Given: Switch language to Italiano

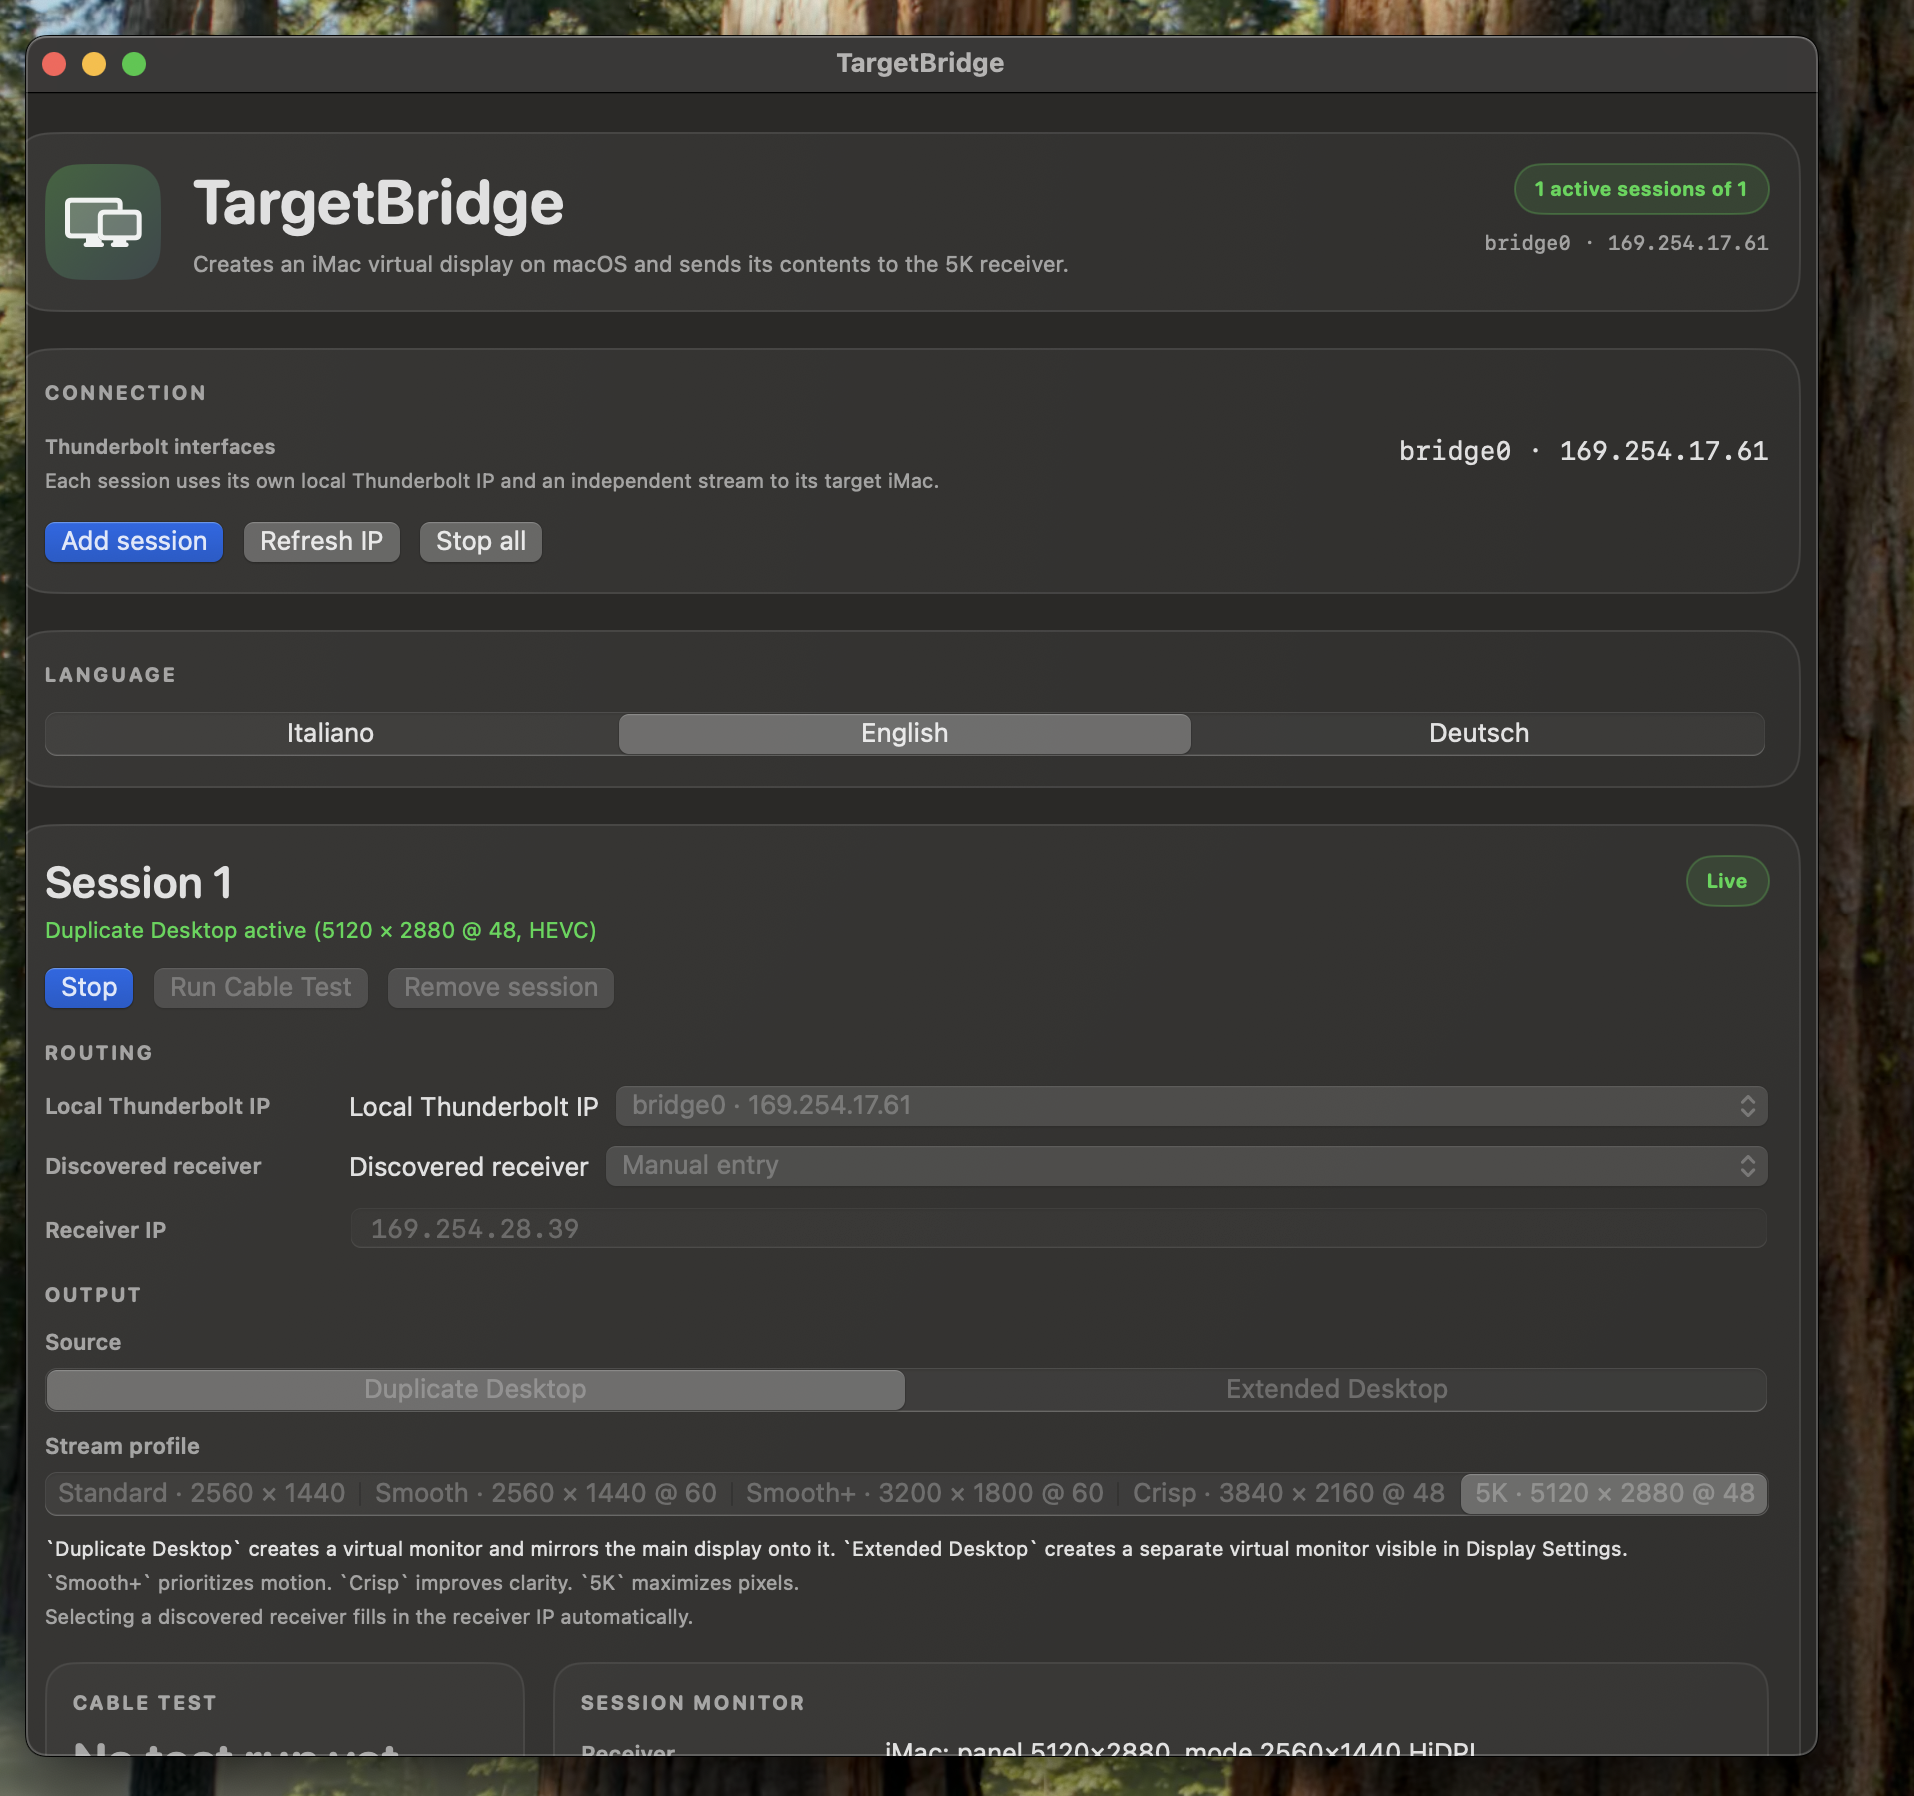Looking at the screenshot, I should (331, 733).
